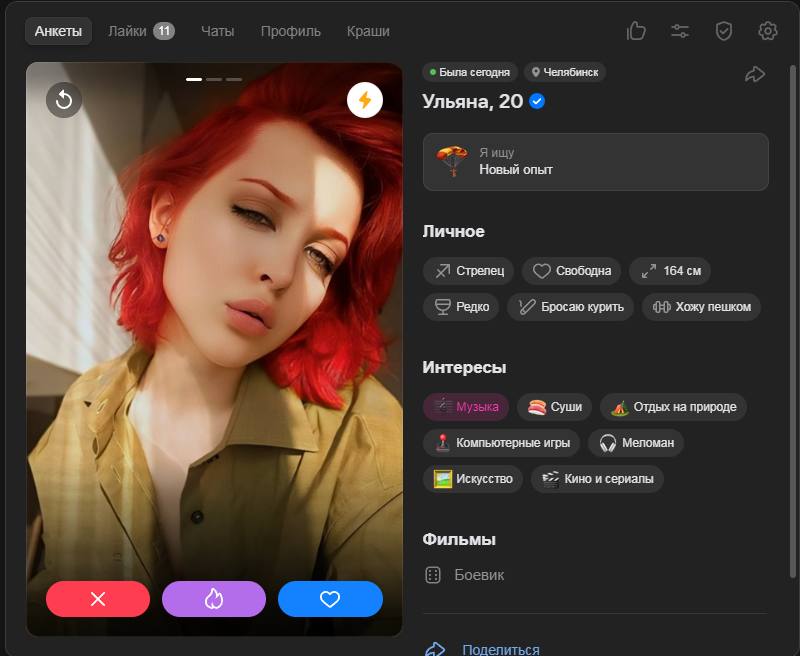Go to the Профиль tab
The image size is (800, 656).
(x=290, y=31)
